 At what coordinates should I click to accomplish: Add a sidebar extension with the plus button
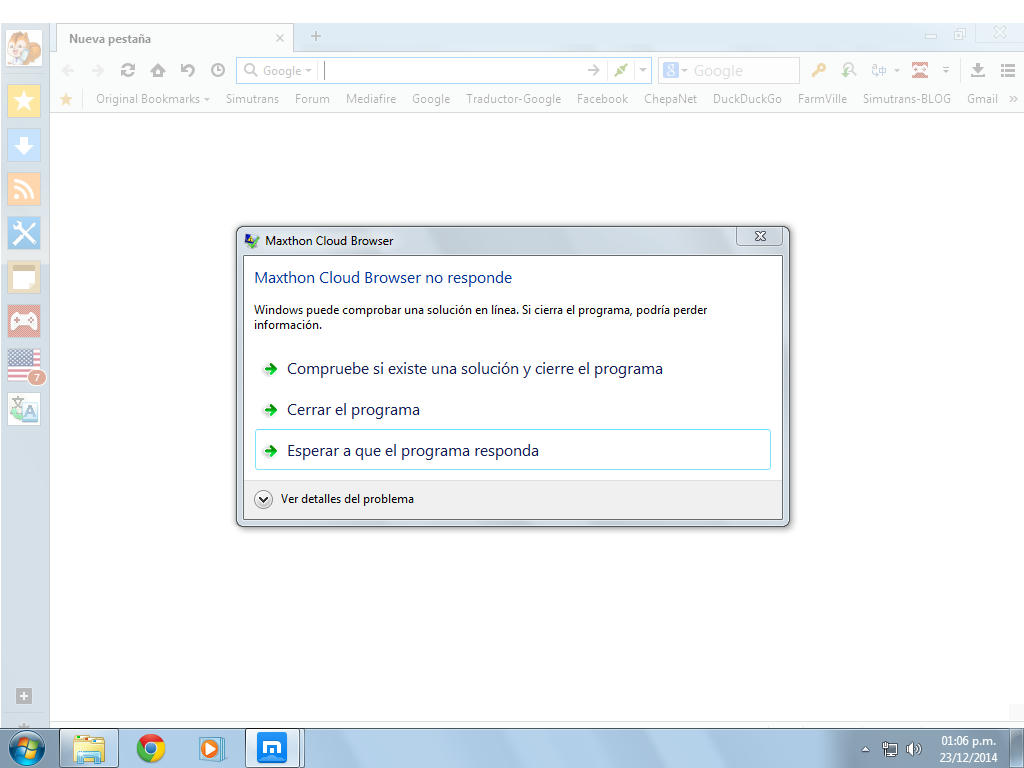(x=24, y=696)
